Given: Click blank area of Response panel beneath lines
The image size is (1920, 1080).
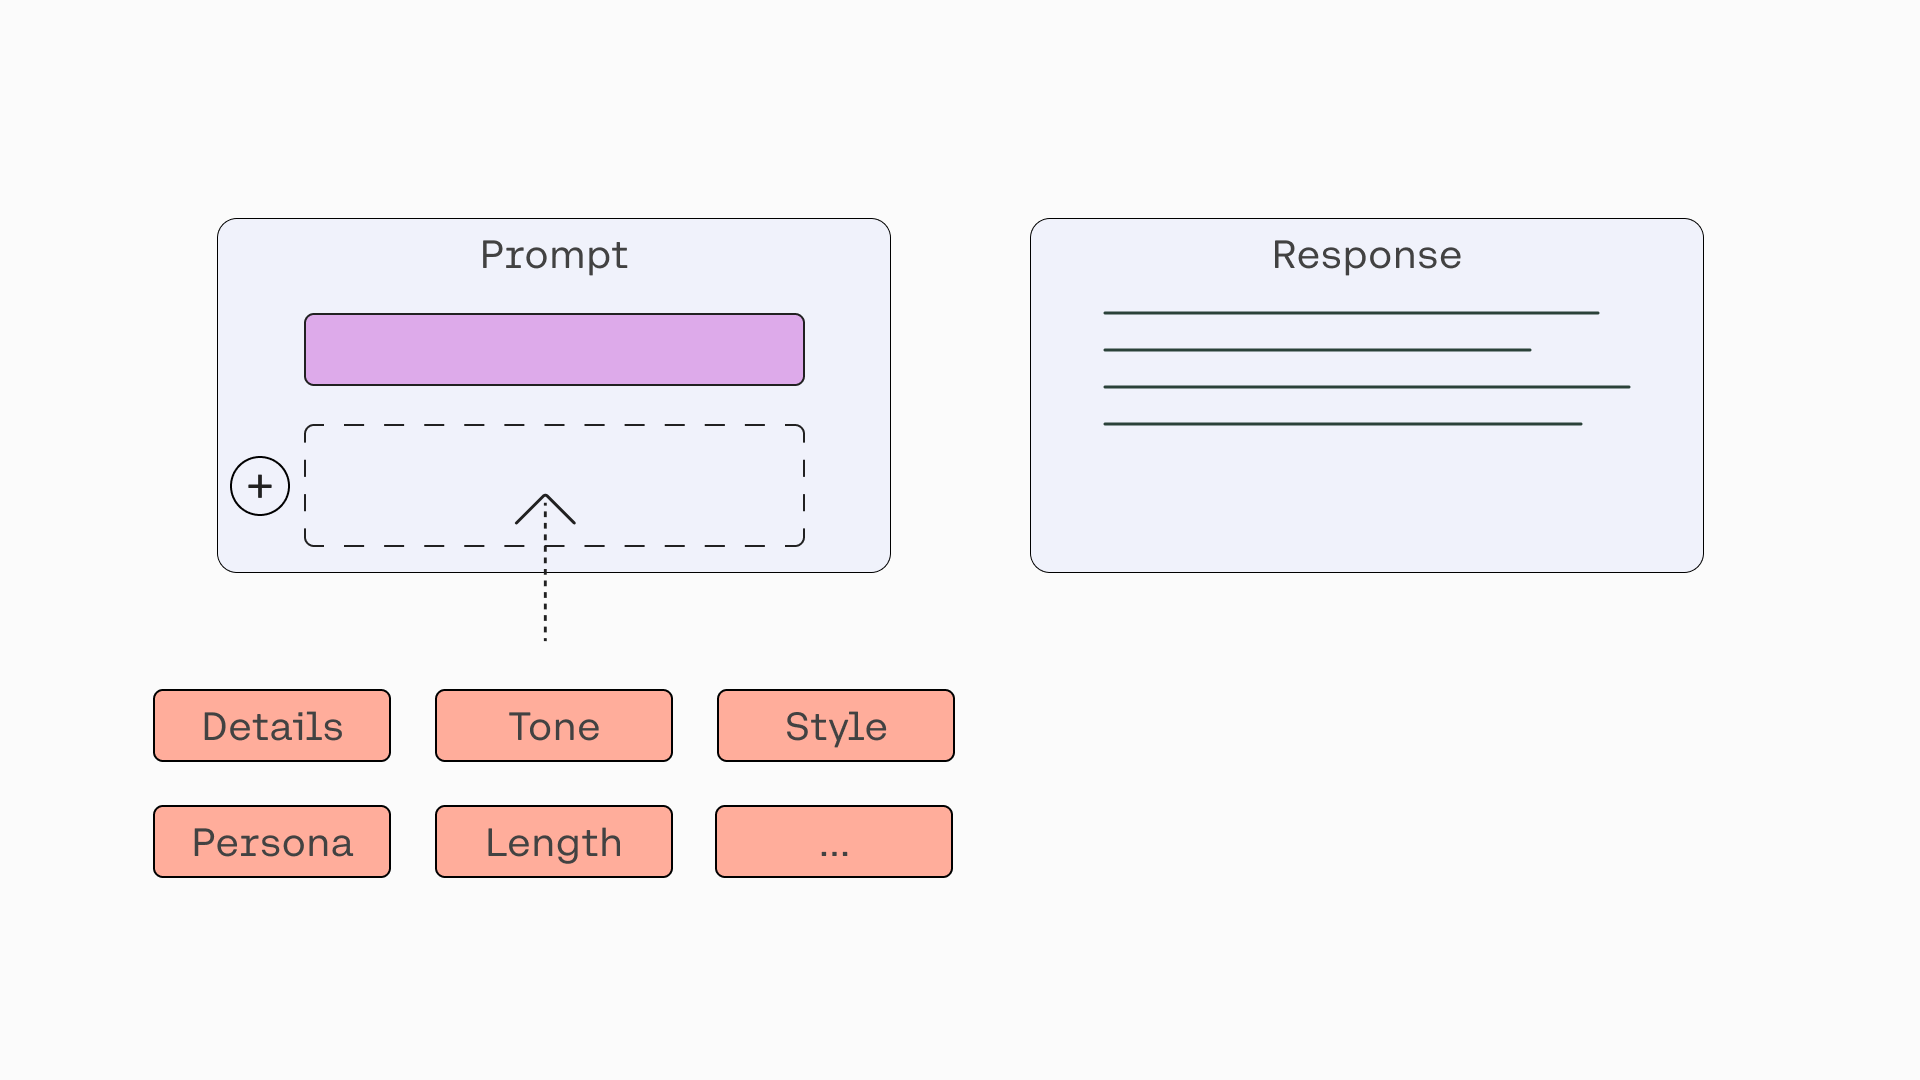Looking at the screenshot, I should [1367, 500].
